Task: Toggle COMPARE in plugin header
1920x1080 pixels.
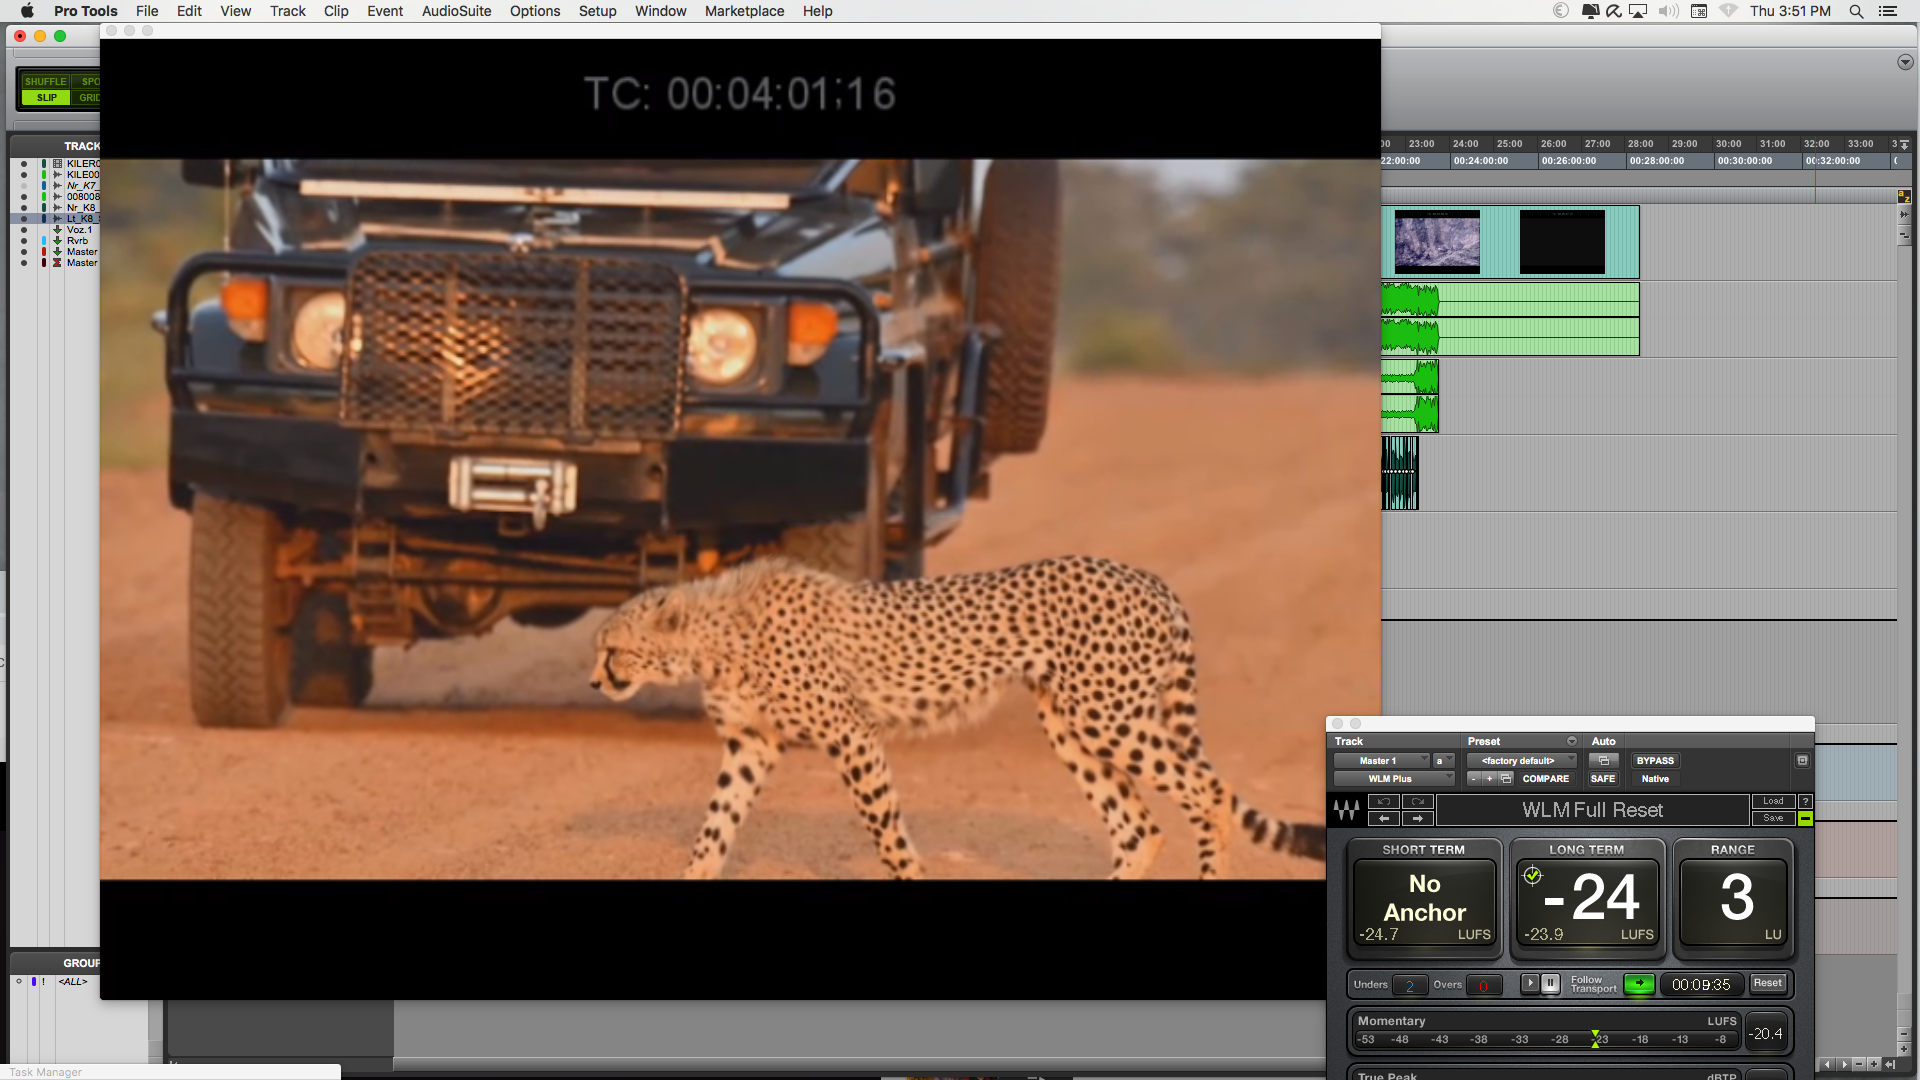Action: [x=1546, y=779]
